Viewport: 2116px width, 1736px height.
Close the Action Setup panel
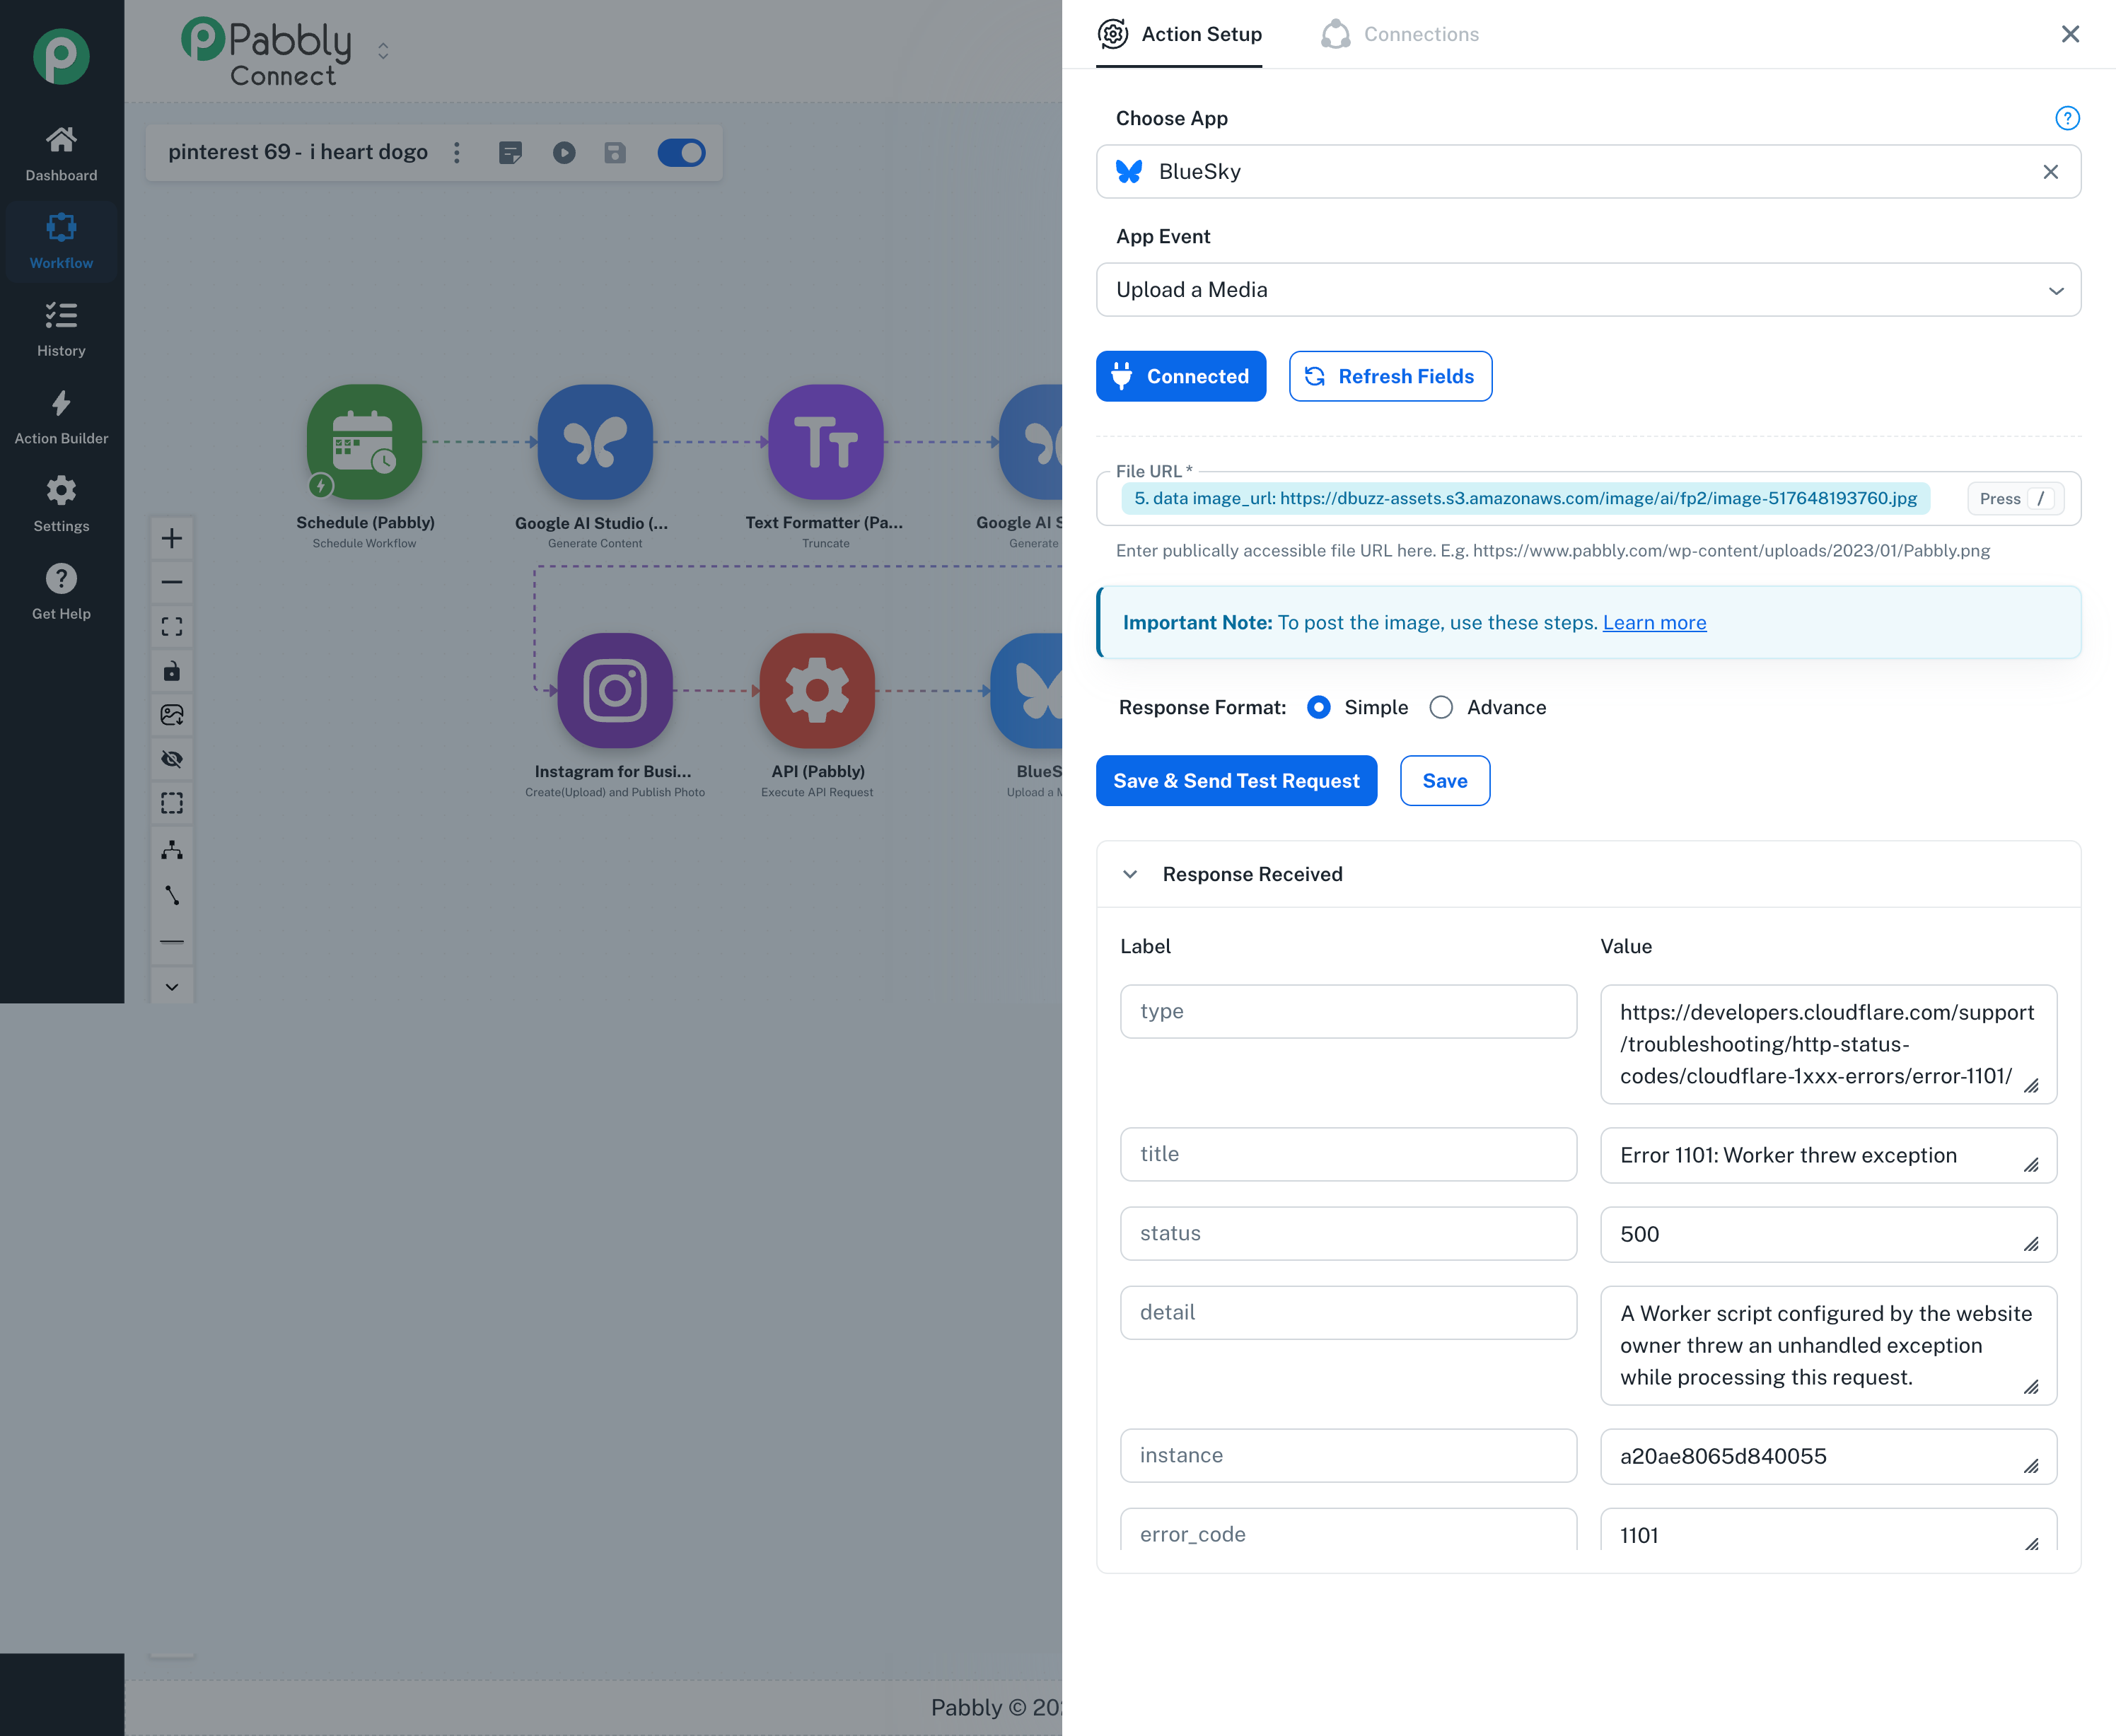(2070, 34)
